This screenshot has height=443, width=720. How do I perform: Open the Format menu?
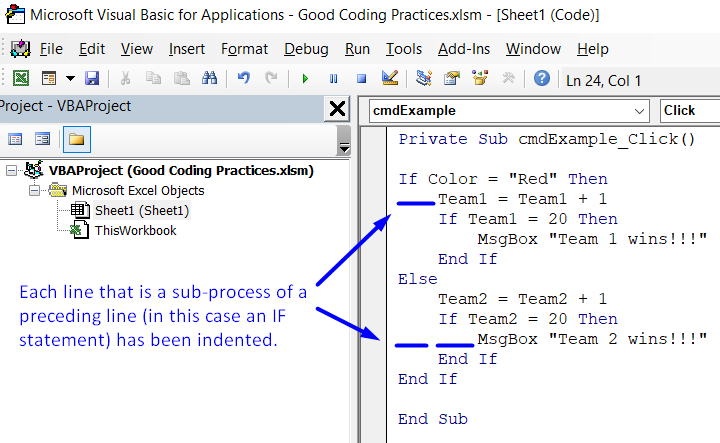coord(244,49)
